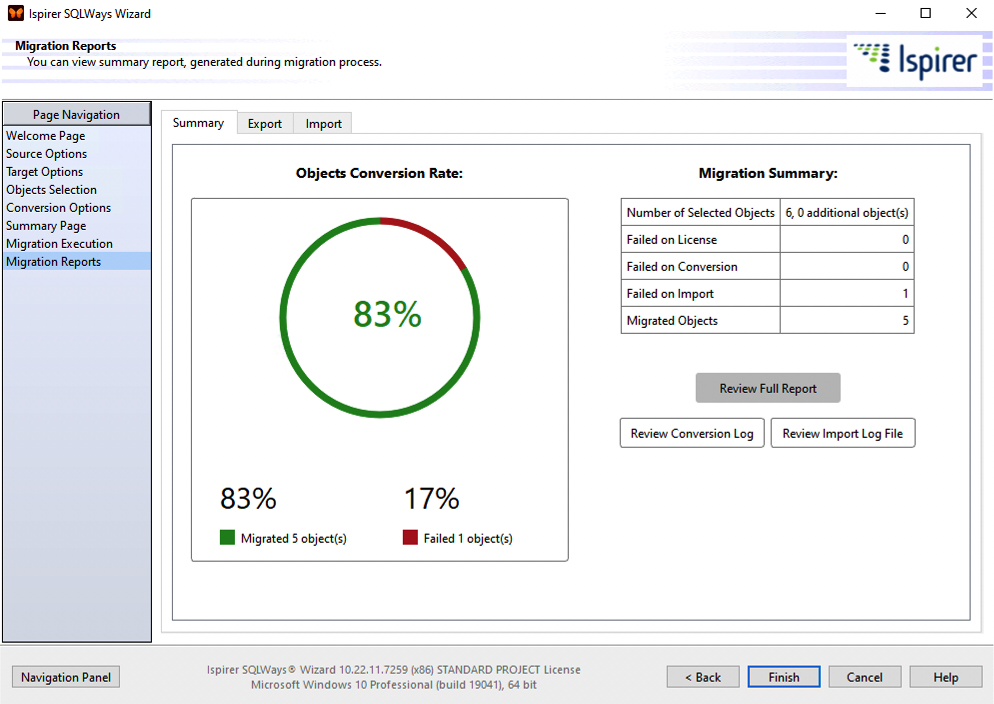Viewport: 994px width, 704px height.
Task: Toggle the Navigation Panel button
Action: (66, 677)
